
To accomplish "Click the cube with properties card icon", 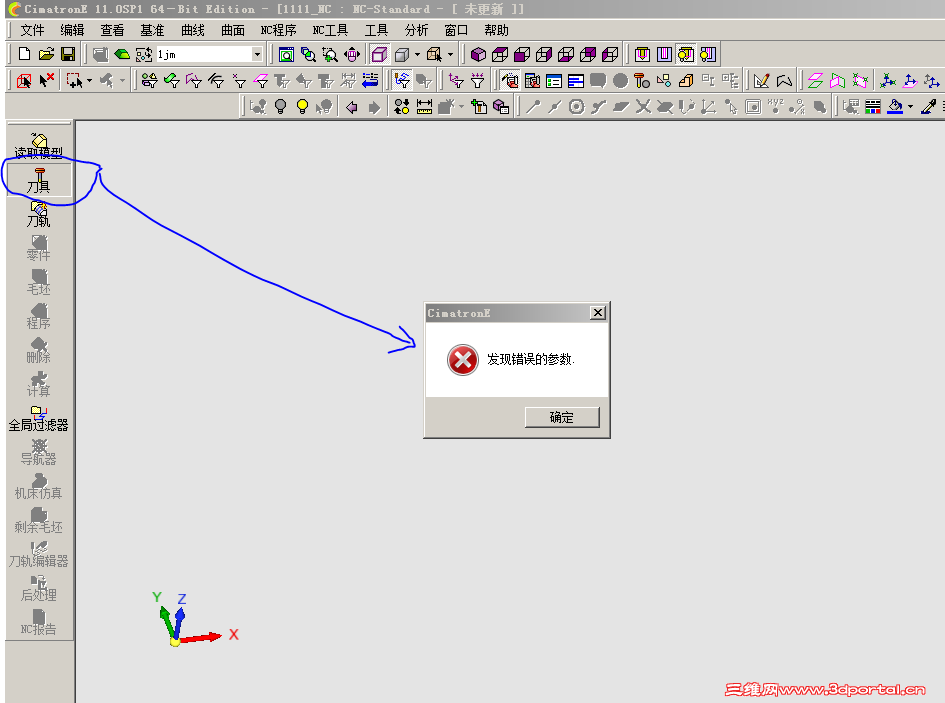I will point(501,107).
